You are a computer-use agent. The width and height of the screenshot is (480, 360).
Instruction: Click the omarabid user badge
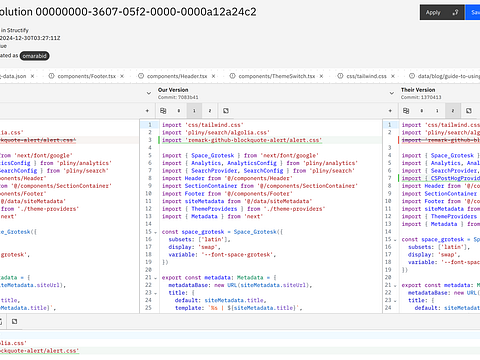click(35, 56)
